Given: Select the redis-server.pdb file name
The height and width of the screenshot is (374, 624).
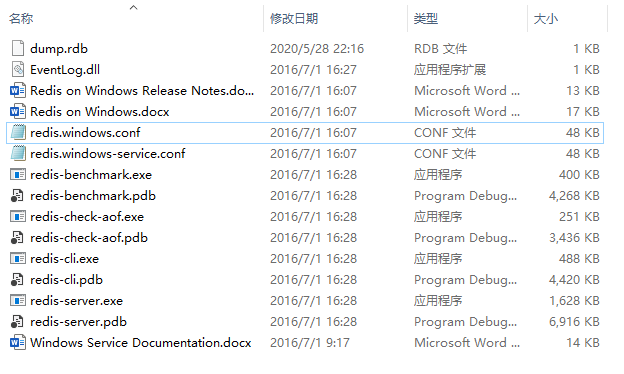Looking at the screenshot, I should coord(78,321).
